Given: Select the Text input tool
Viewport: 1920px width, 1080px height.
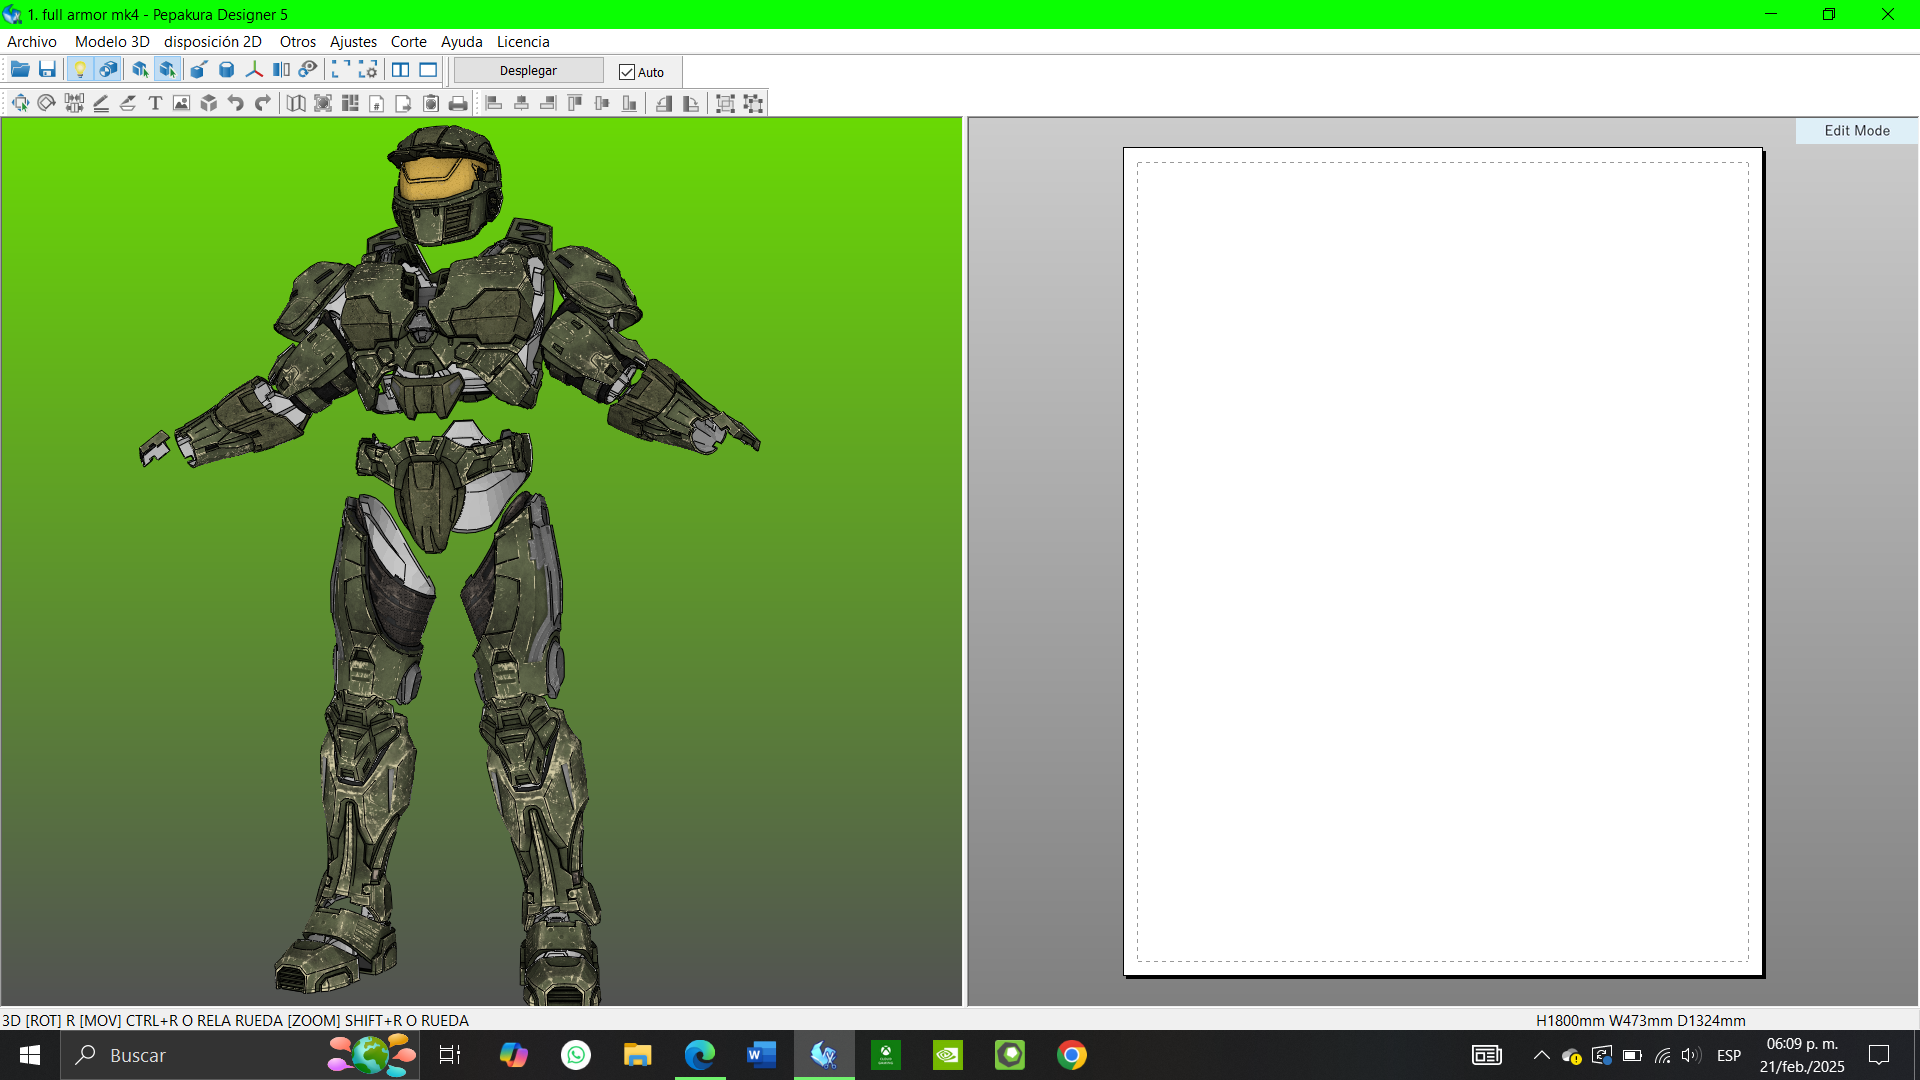Looking at the screenshot, I should [155, 103].
